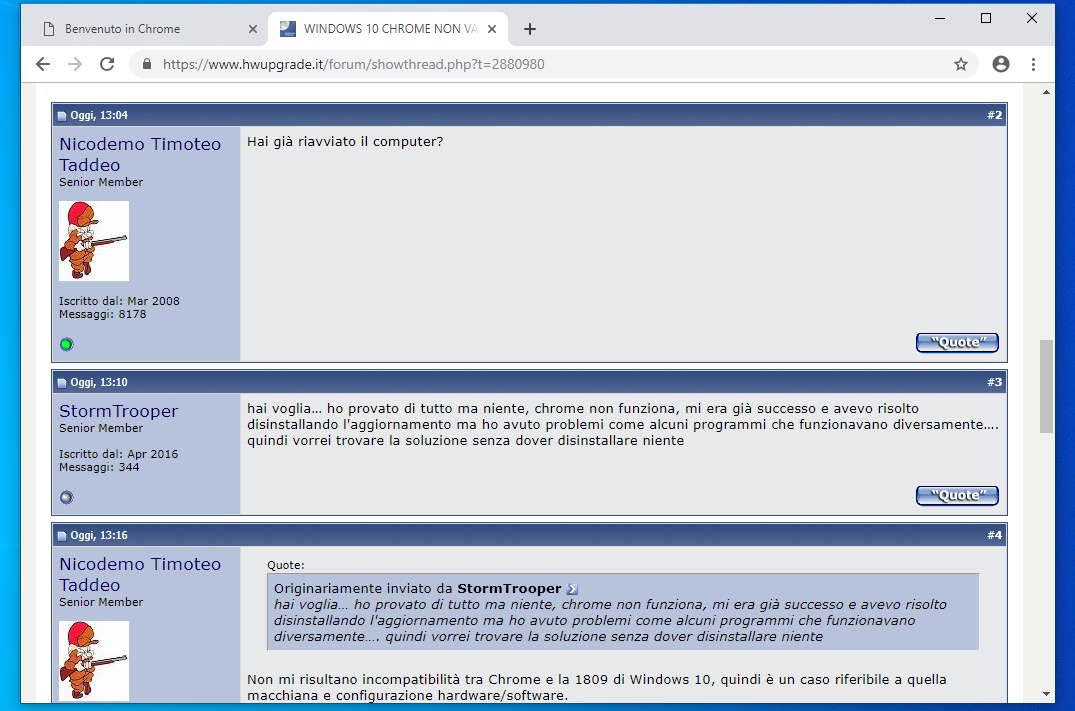Go forward using the forward arrow
The height and width of the screenshot is (711, 1075).
[75, 64]
